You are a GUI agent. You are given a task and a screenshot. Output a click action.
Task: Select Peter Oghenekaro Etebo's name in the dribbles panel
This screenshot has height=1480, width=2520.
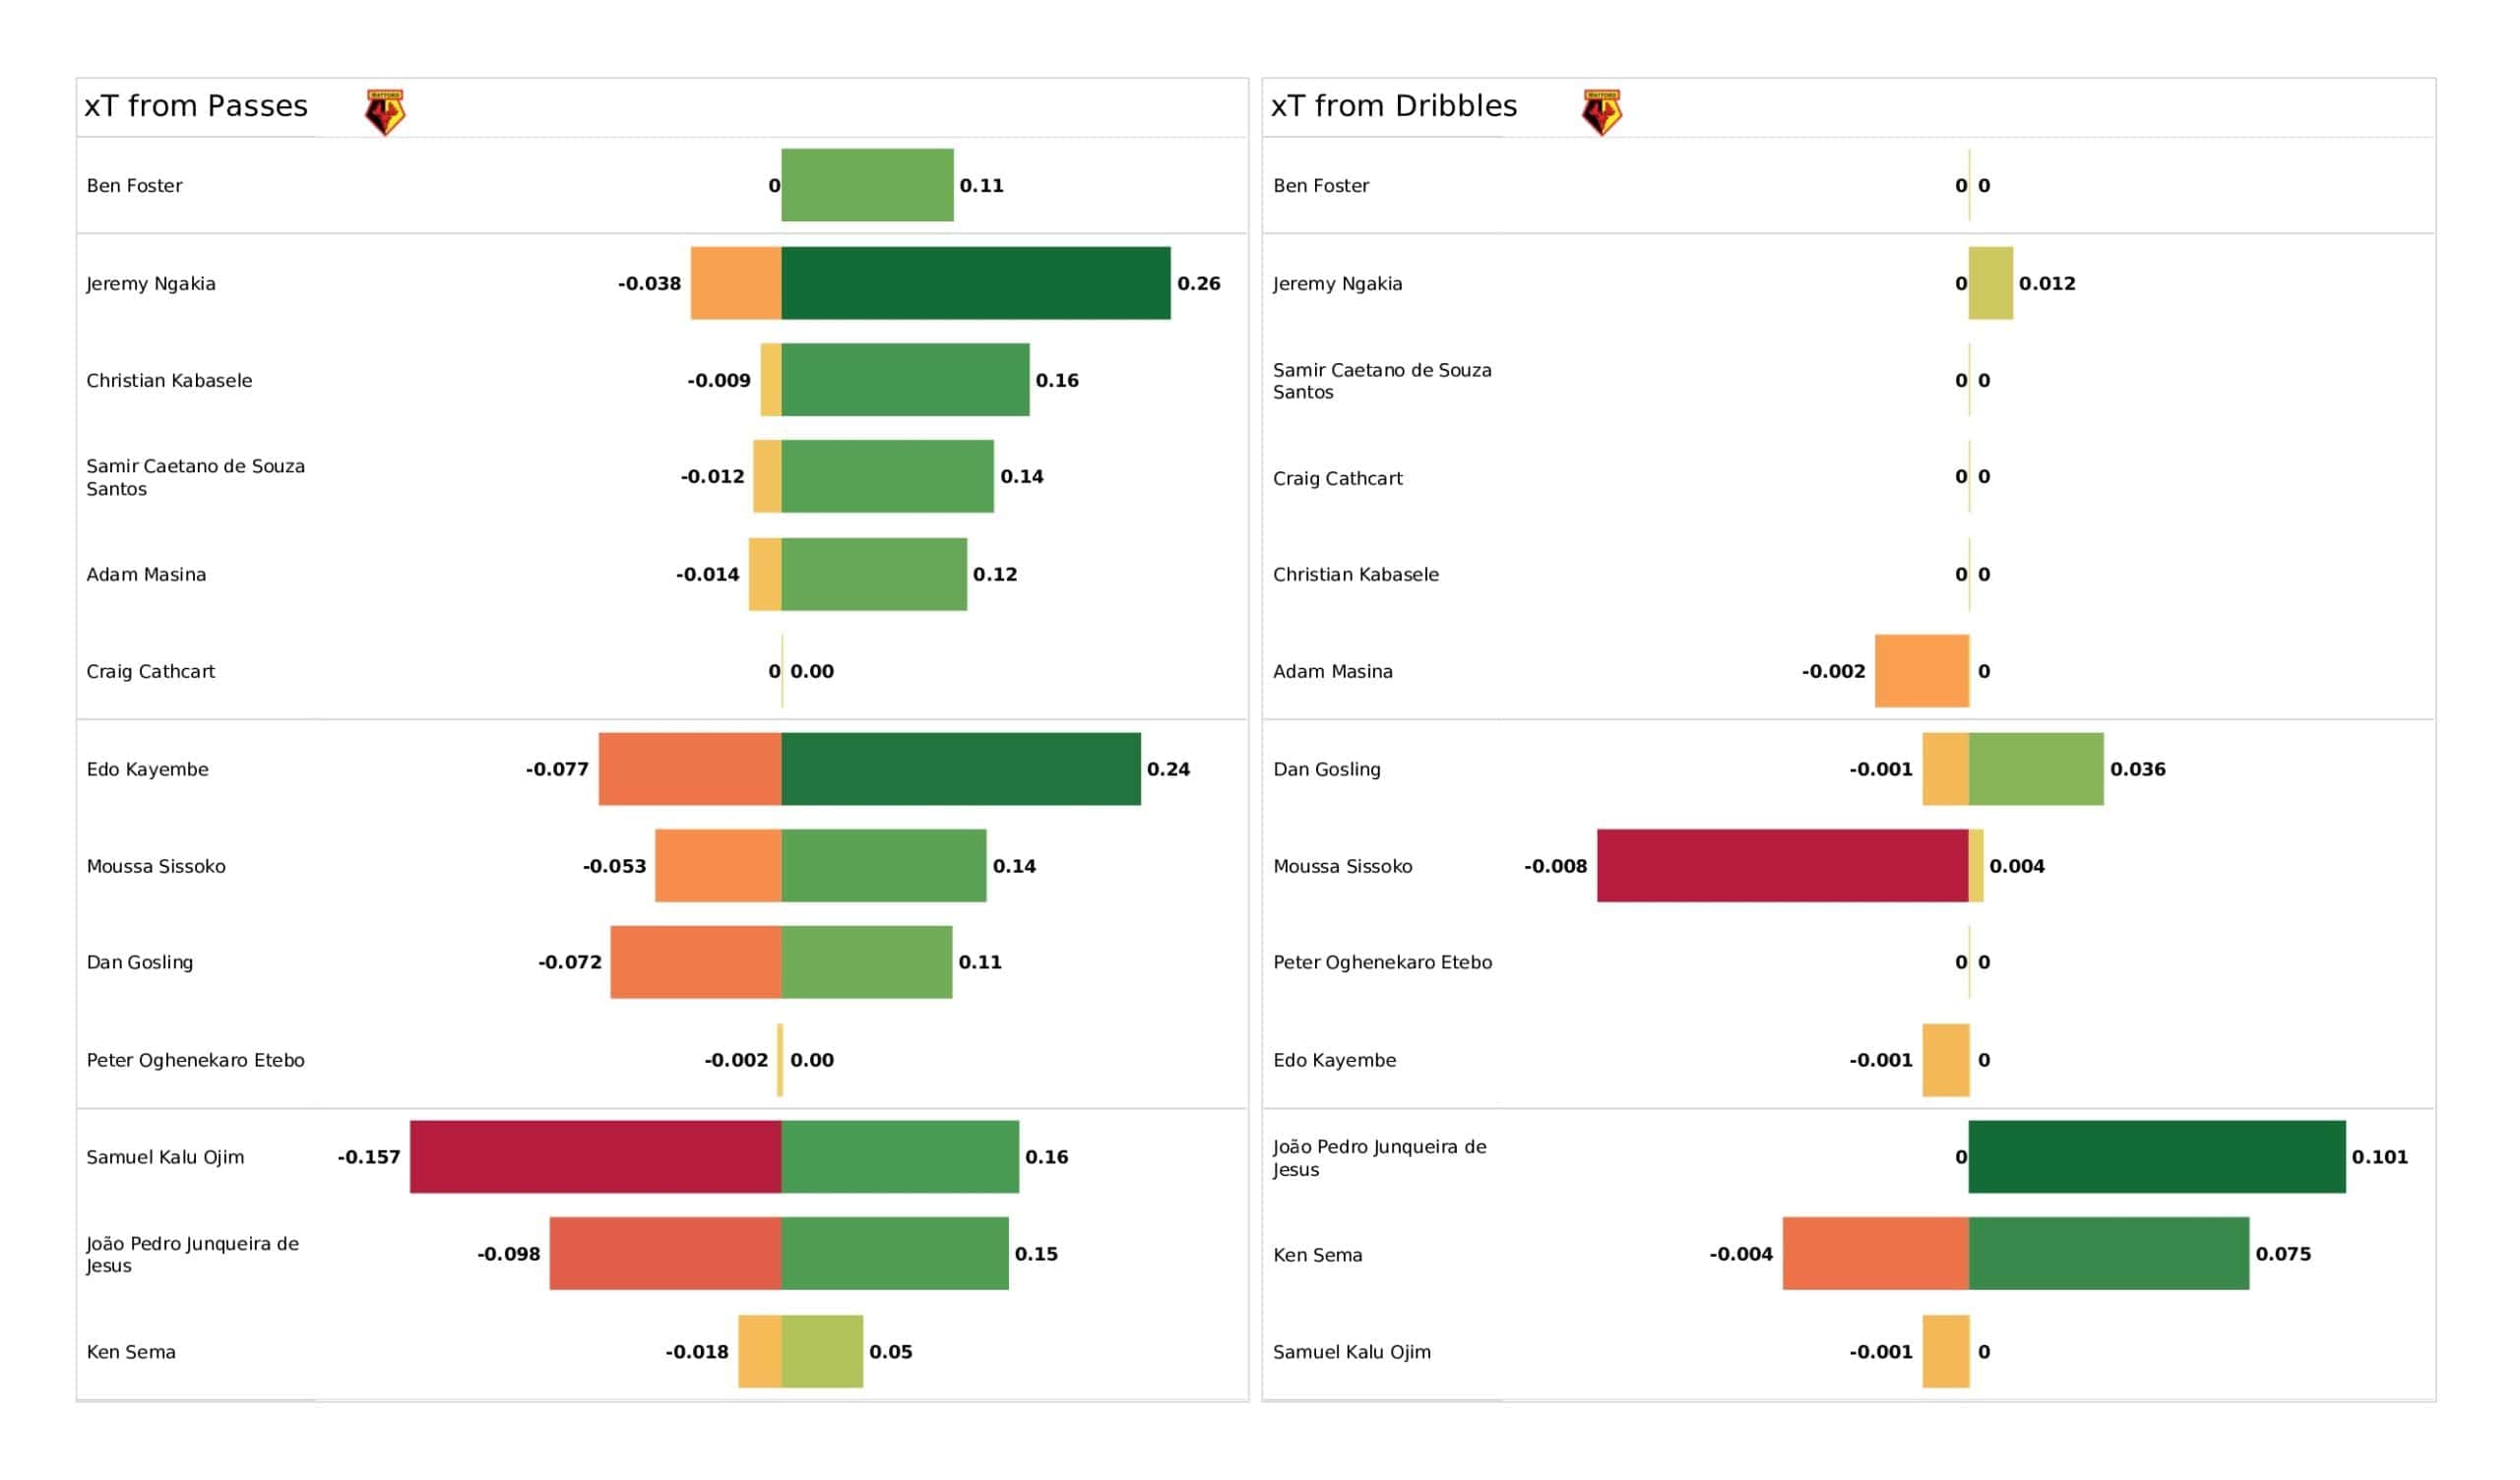click(x=1382, y=963)
